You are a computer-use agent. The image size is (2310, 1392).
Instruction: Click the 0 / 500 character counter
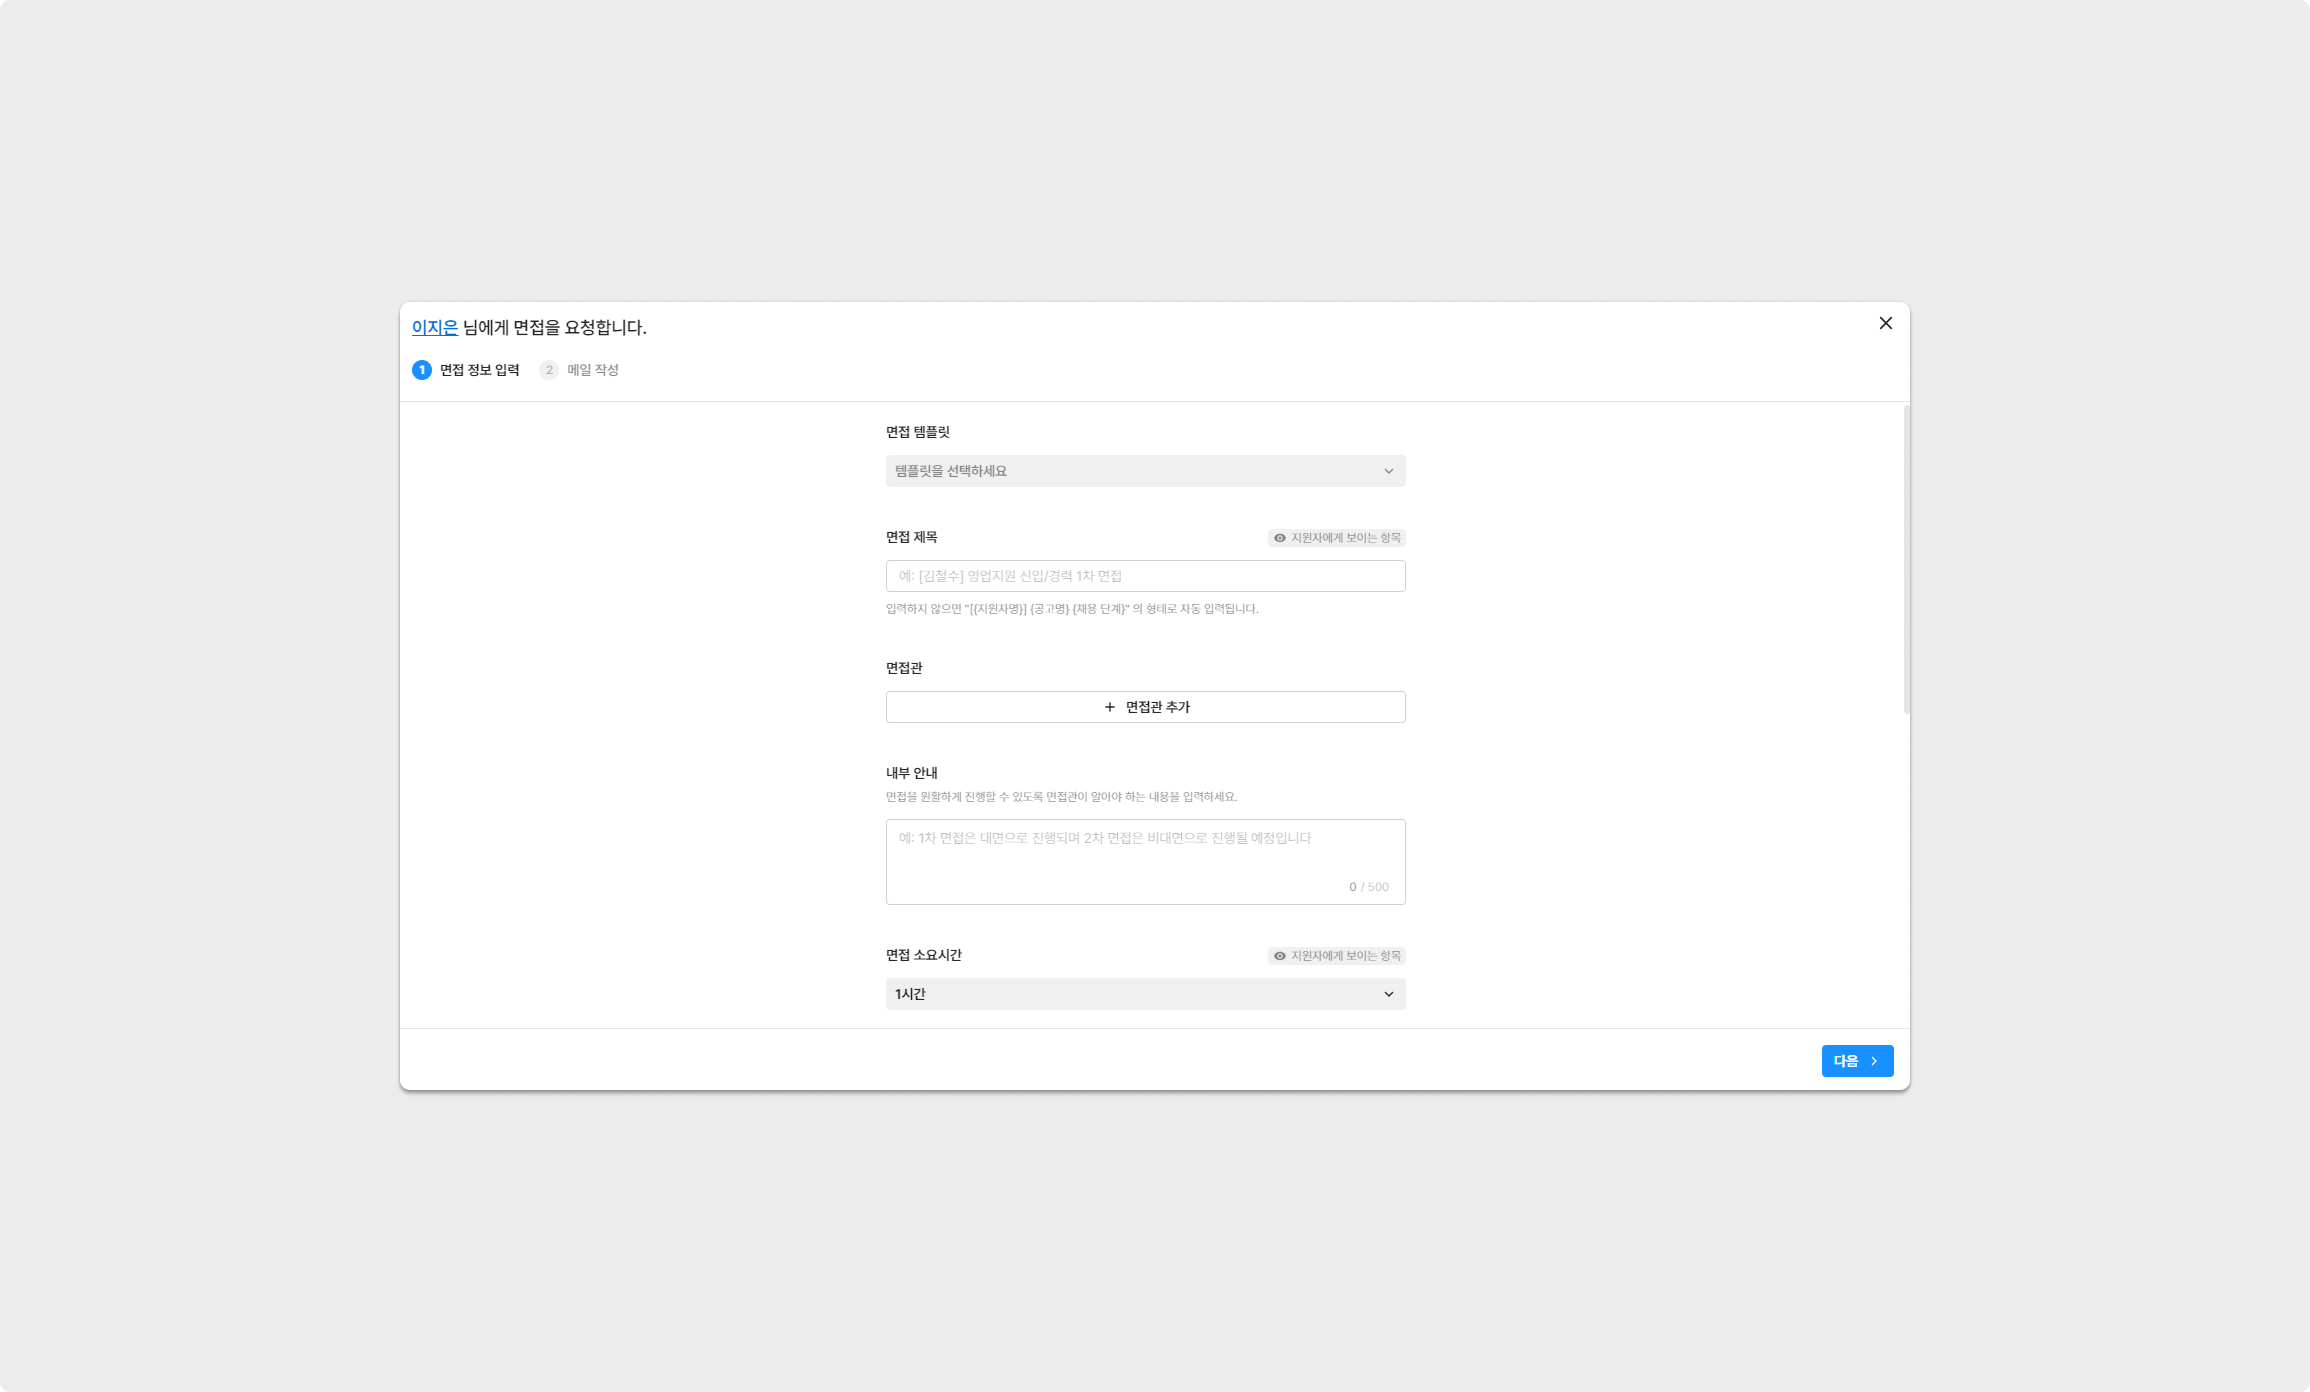1368,887
